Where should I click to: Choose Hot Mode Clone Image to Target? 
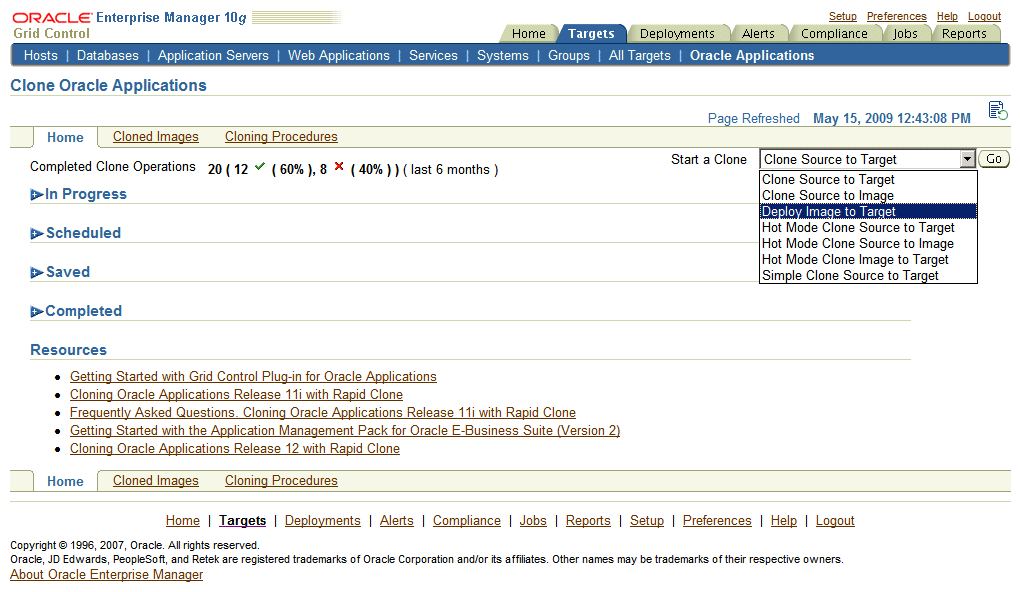pos(868,260)
